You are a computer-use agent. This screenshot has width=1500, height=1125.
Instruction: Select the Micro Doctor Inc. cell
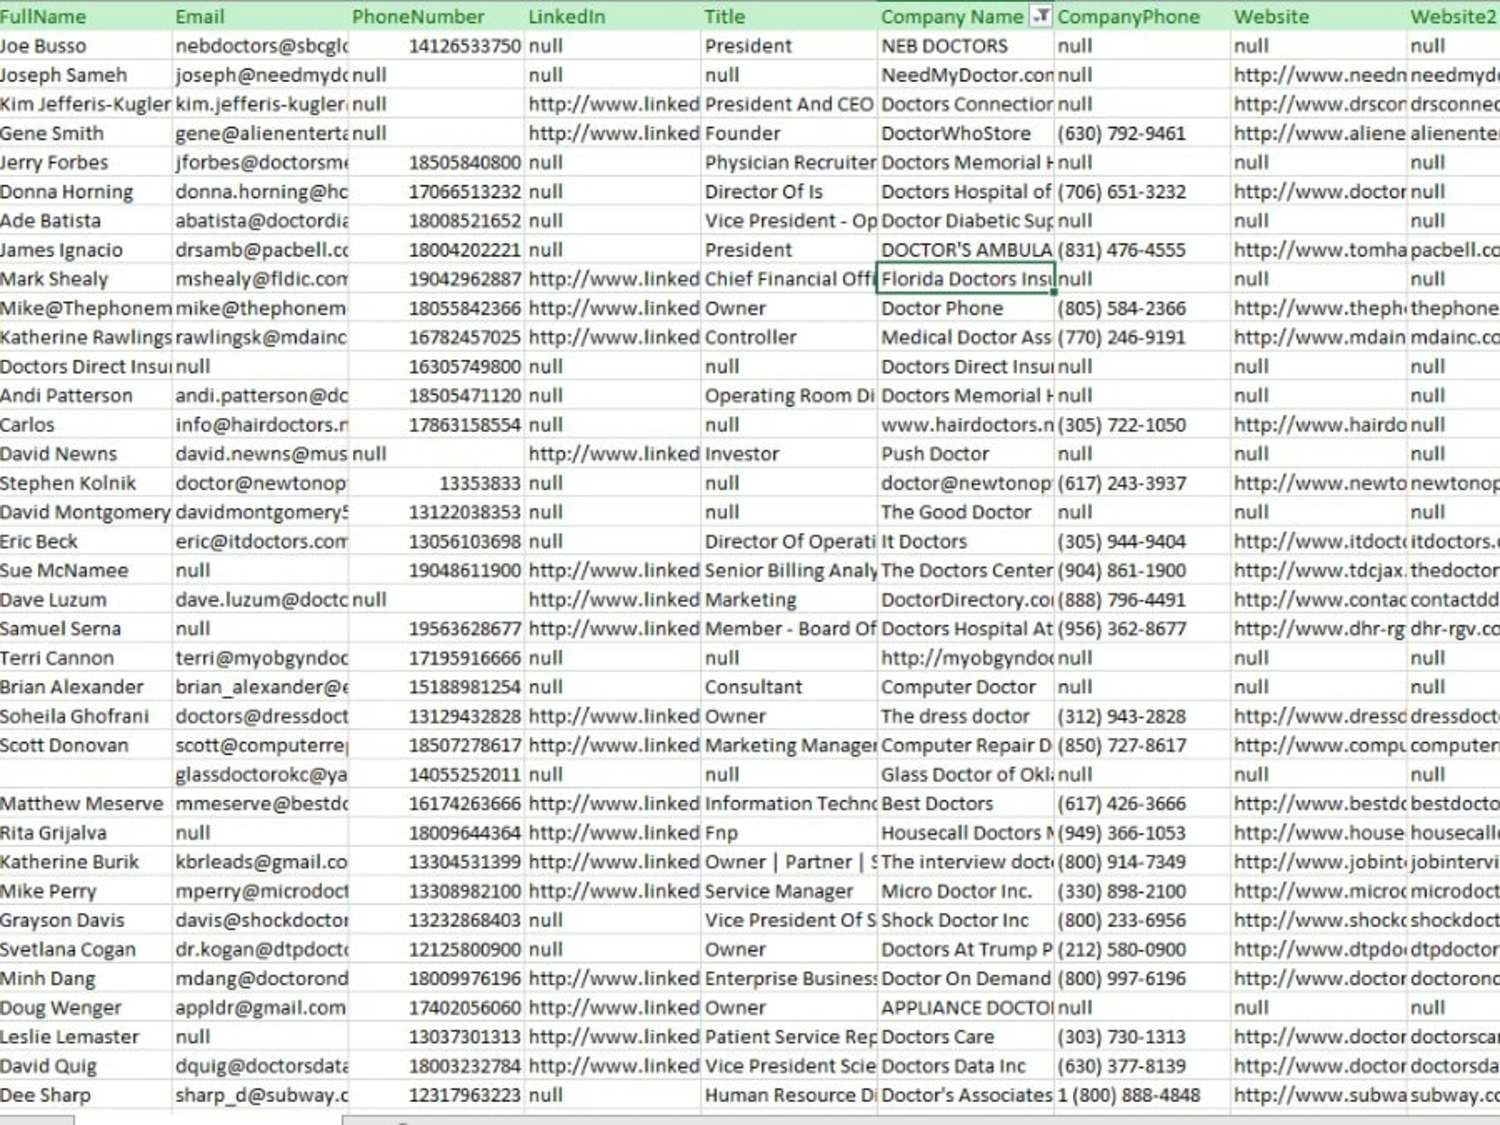coord(966,891)
